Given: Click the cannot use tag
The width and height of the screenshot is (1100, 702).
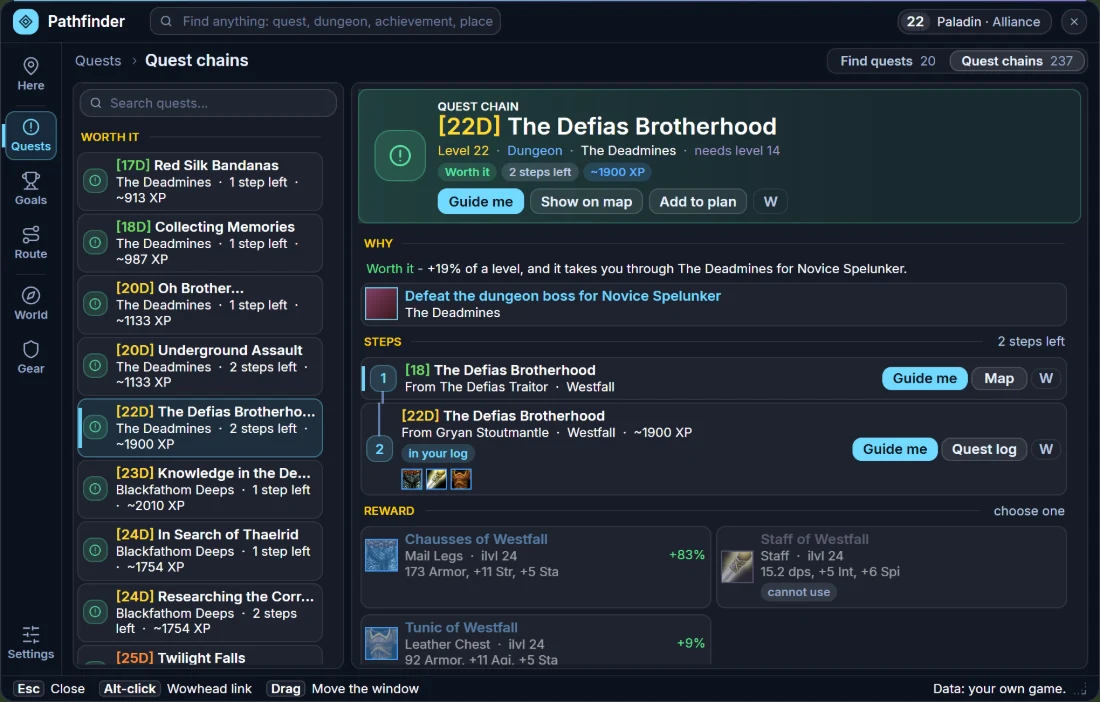Looking at the screenshot, I should [x=798, y=592].
